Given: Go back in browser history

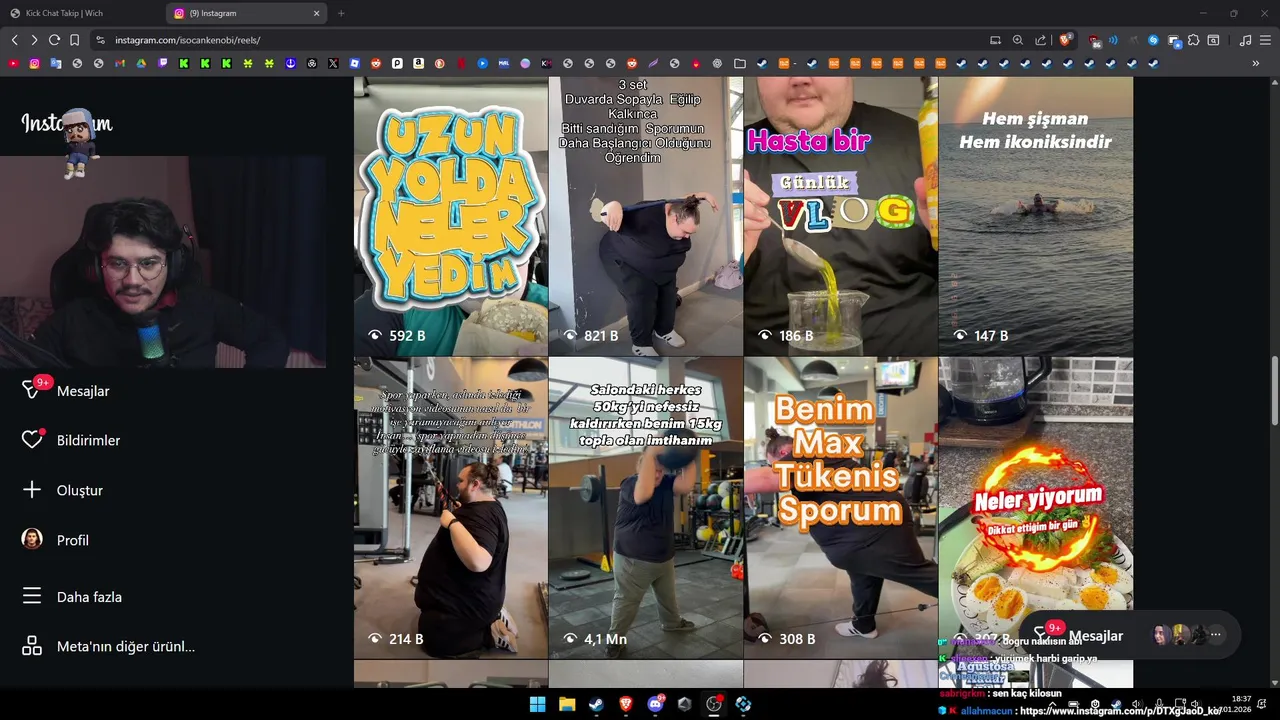Looking at the screenshot, I should (x=14, y=40).
